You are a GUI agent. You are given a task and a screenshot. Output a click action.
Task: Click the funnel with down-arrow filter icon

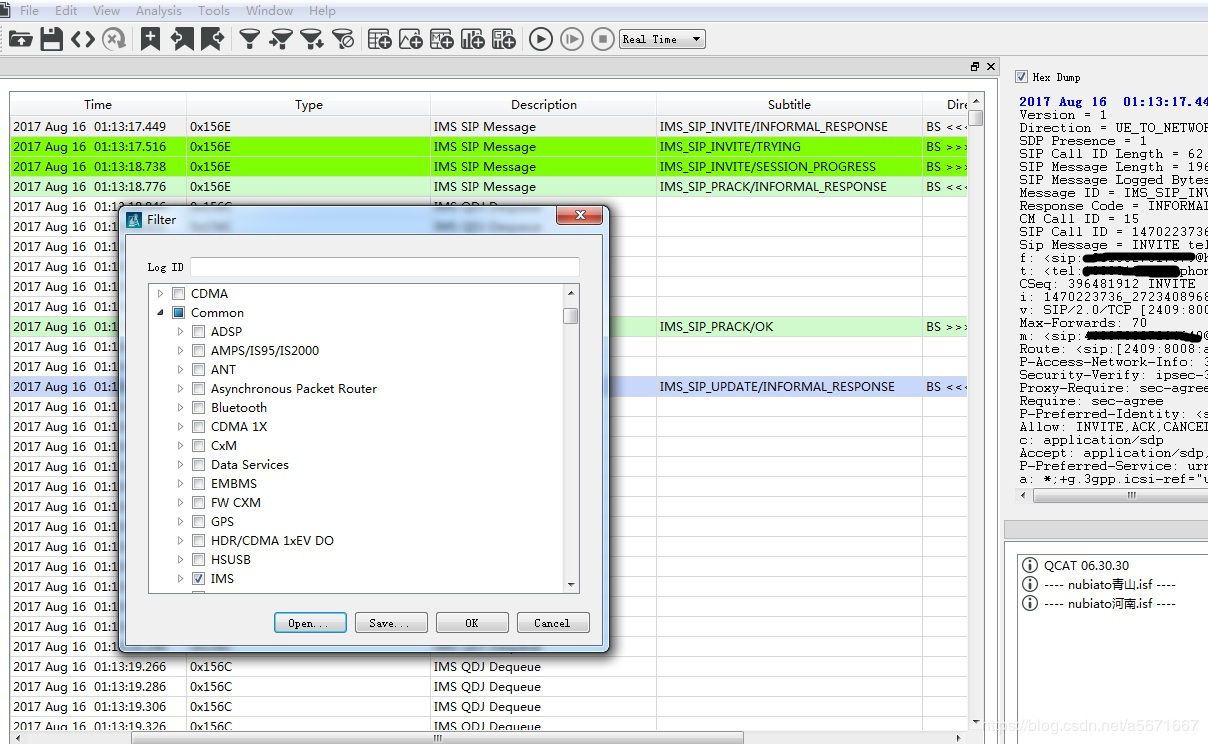(x=312, y=39)
